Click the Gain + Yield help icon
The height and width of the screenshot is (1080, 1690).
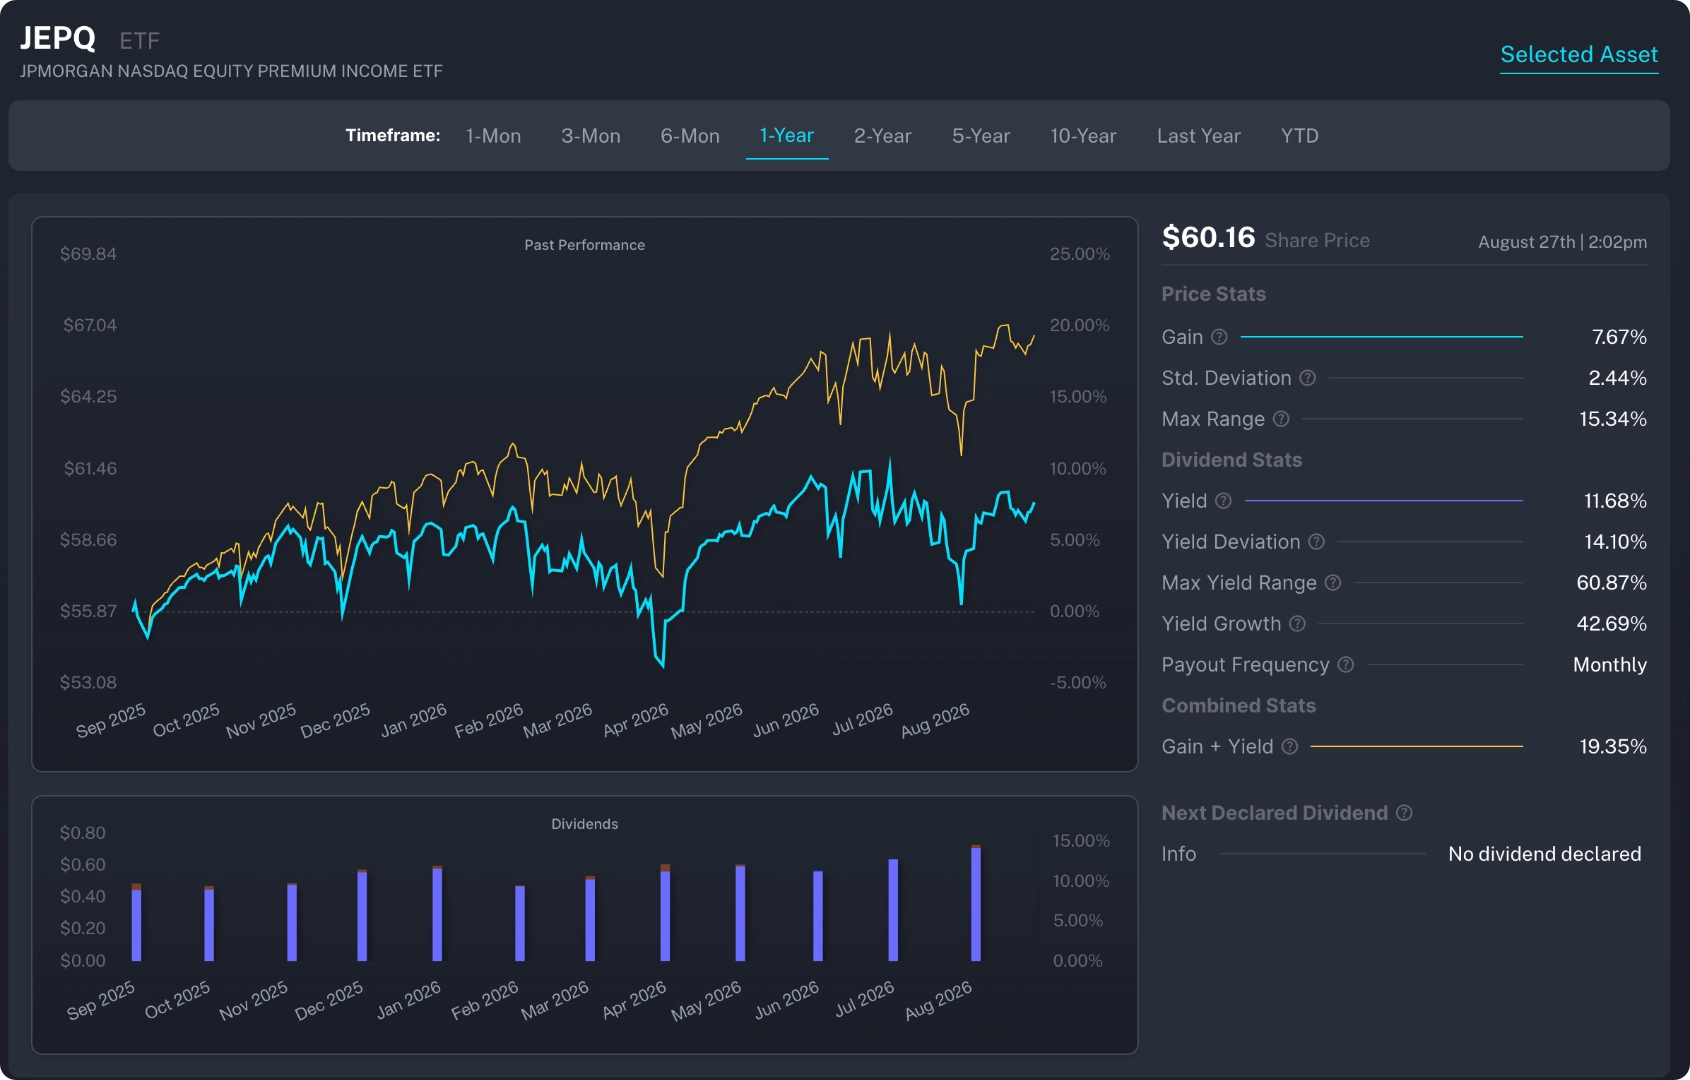click(1290, 747)
